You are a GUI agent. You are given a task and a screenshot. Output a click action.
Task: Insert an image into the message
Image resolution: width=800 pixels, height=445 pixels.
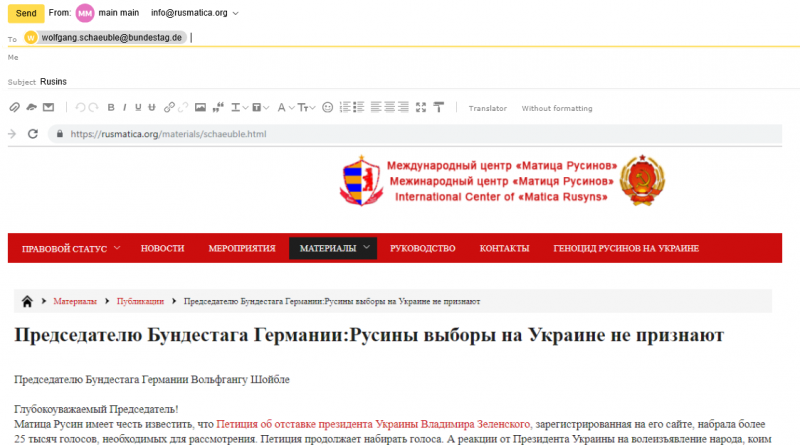click(x=201, y=107)
